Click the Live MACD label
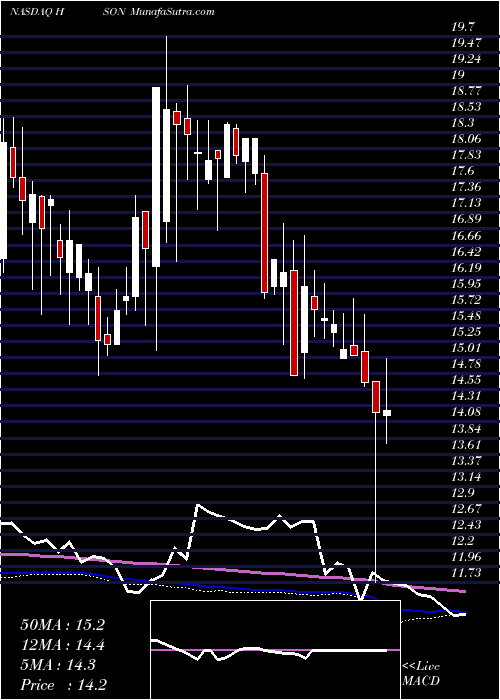The height and width of the screenshot is (700, 500). coord(421,674)
